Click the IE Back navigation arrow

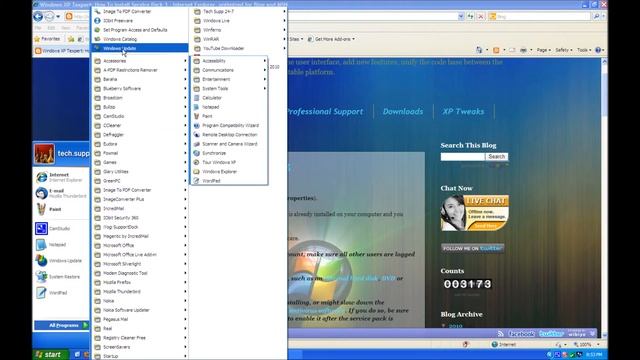pyautogui.click(x=38, y=16)
